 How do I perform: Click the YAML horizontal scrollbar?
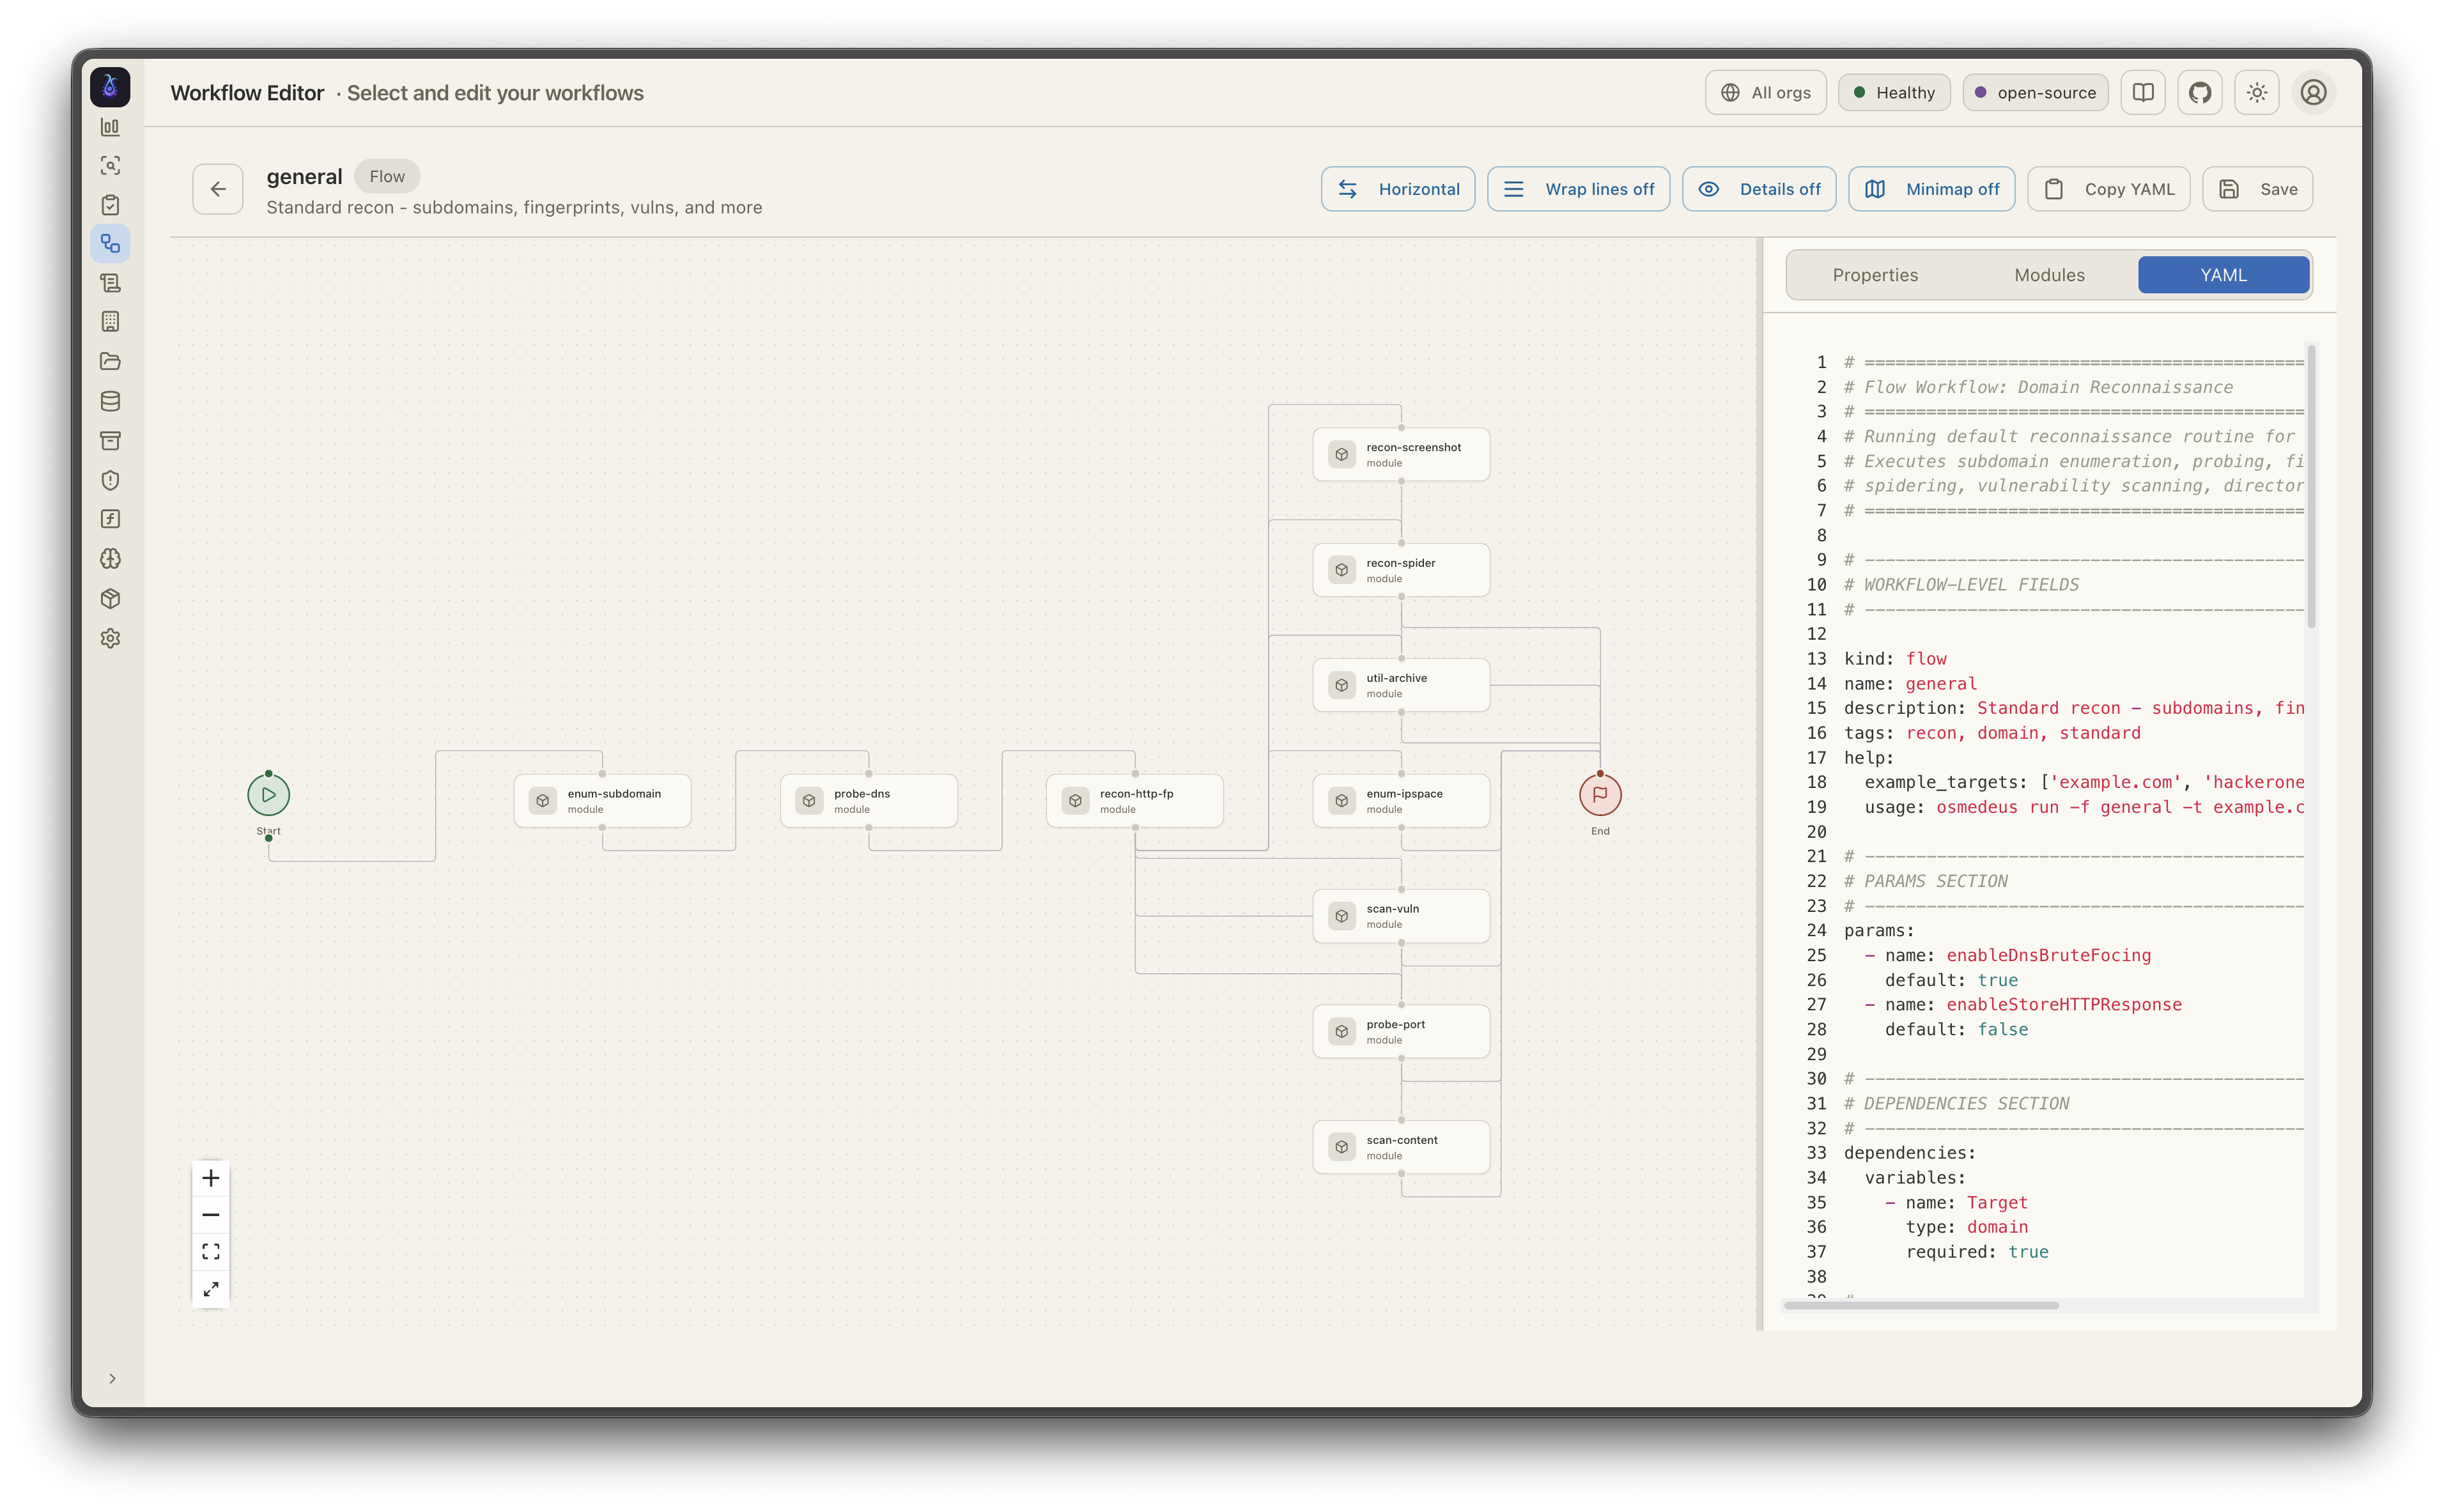pyautogui.click(x=1921, y=1305)
